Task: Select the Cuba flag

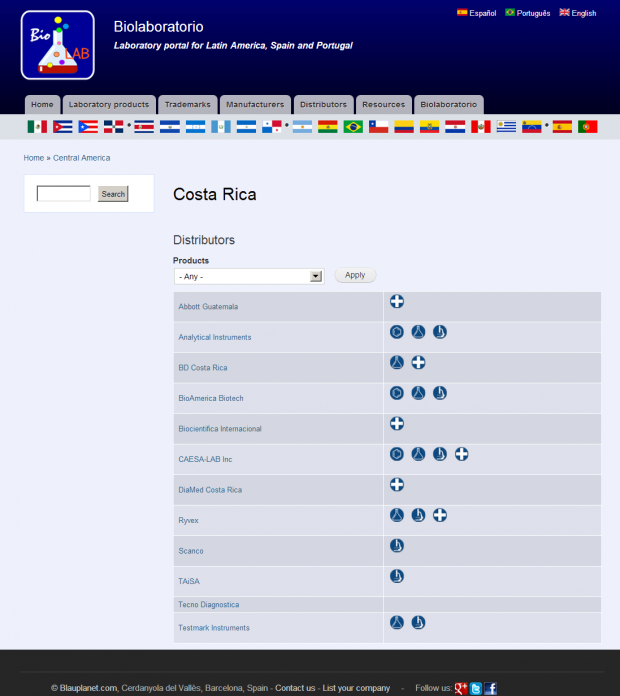Action: 63,127
